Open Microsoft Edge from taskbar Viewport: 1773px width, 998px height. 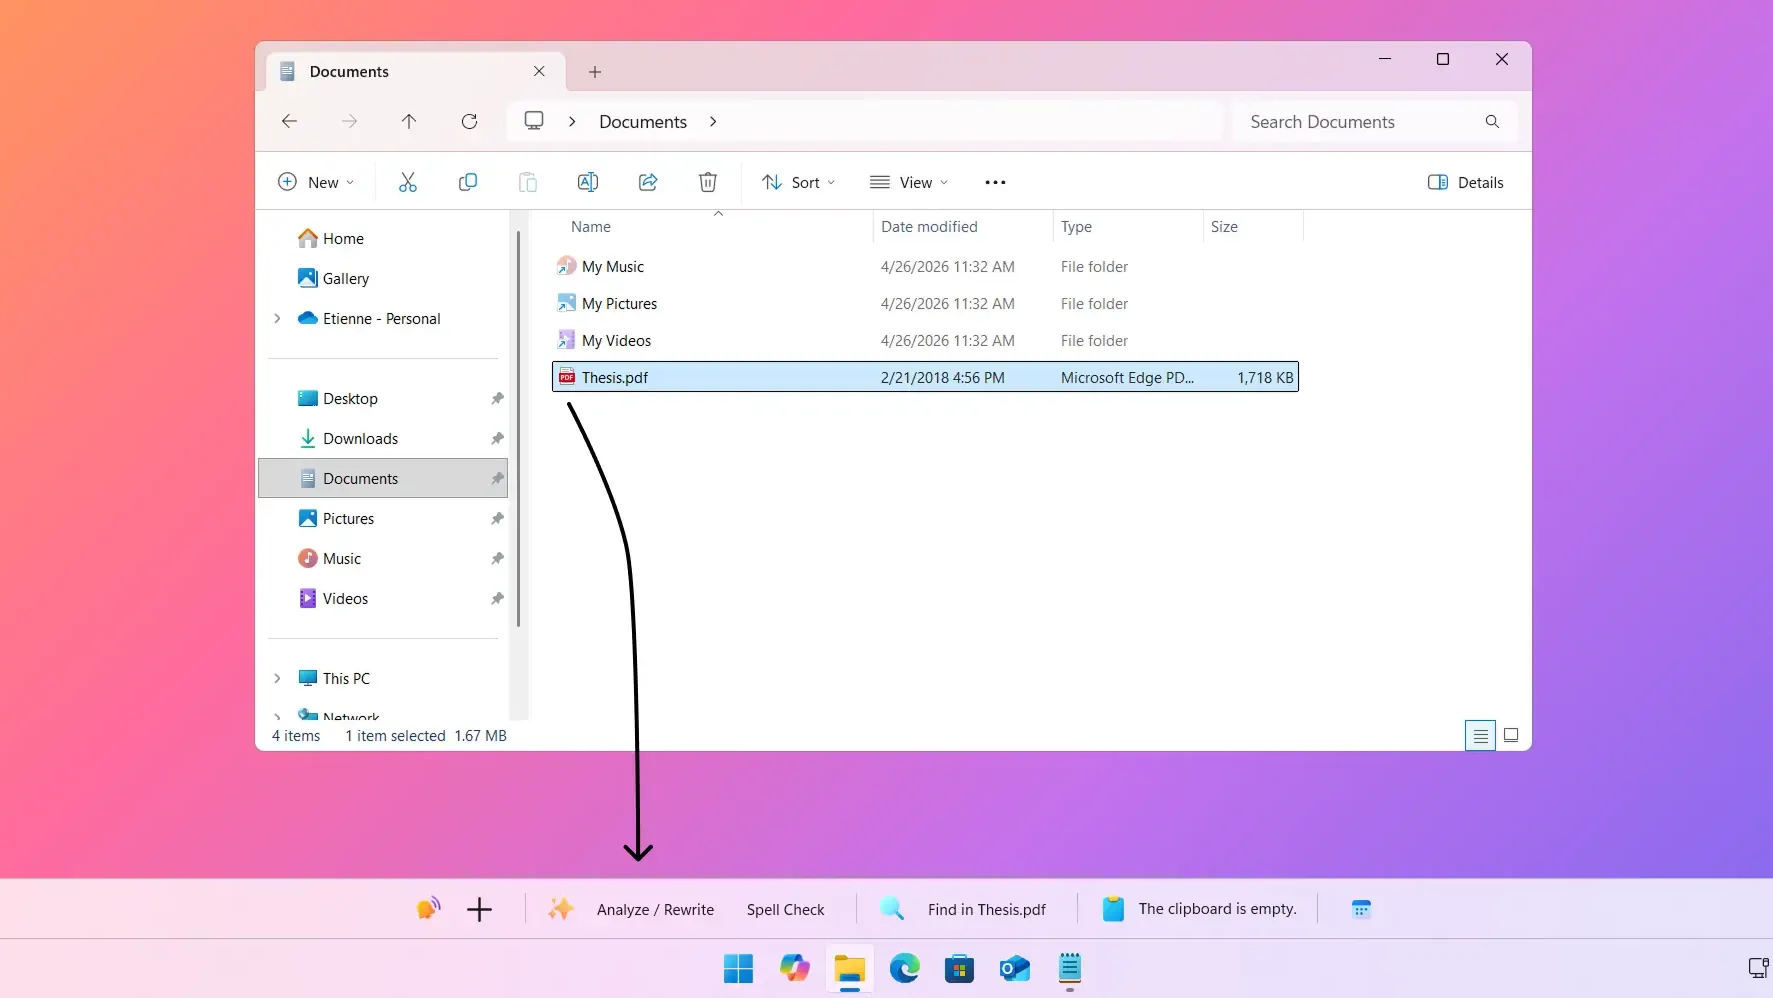[x=905, y=968]
